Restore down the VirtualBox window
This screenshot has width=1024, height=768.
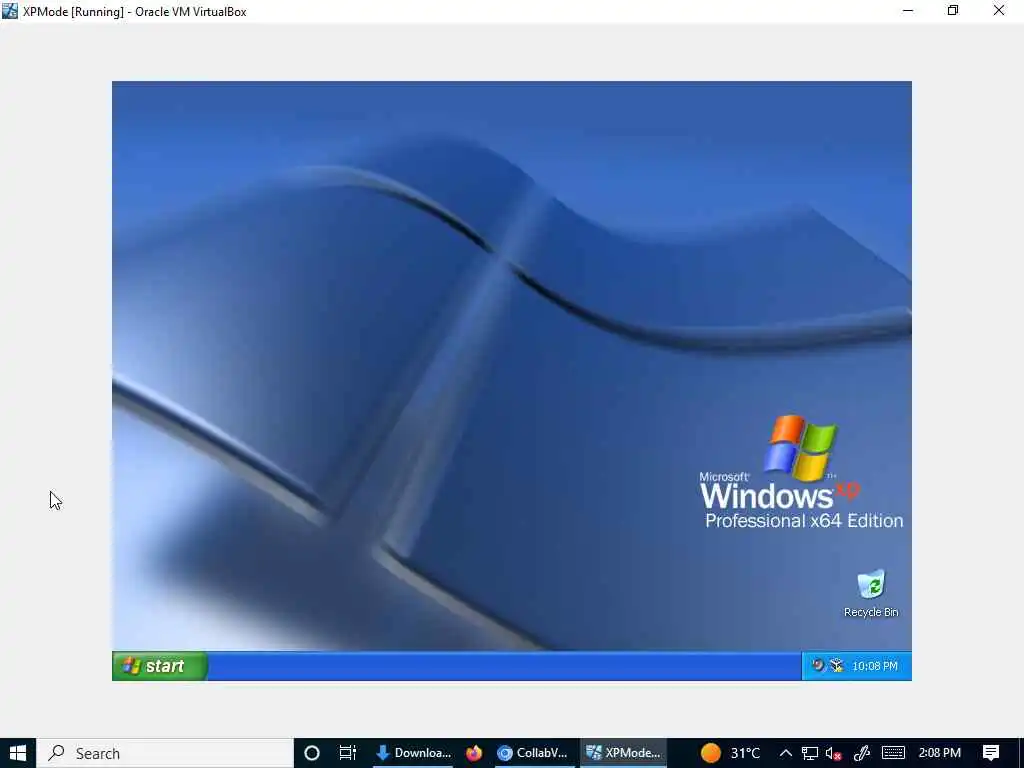click(x=953, y=10)
